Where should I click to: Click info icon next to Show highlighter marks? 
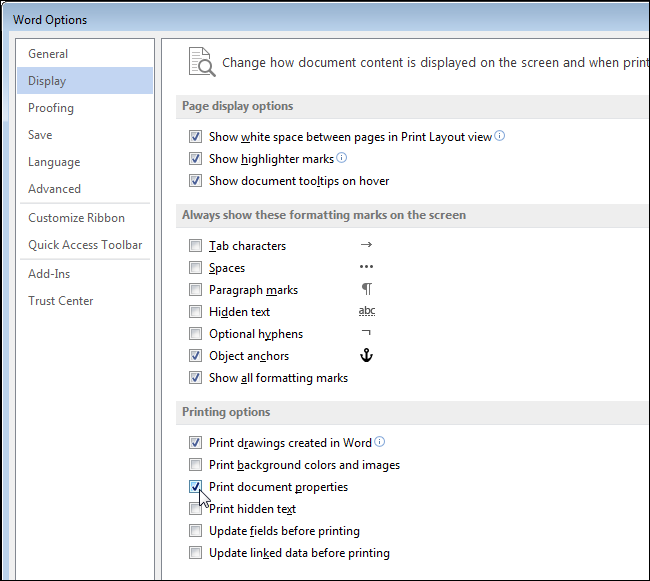pos(342,159)
